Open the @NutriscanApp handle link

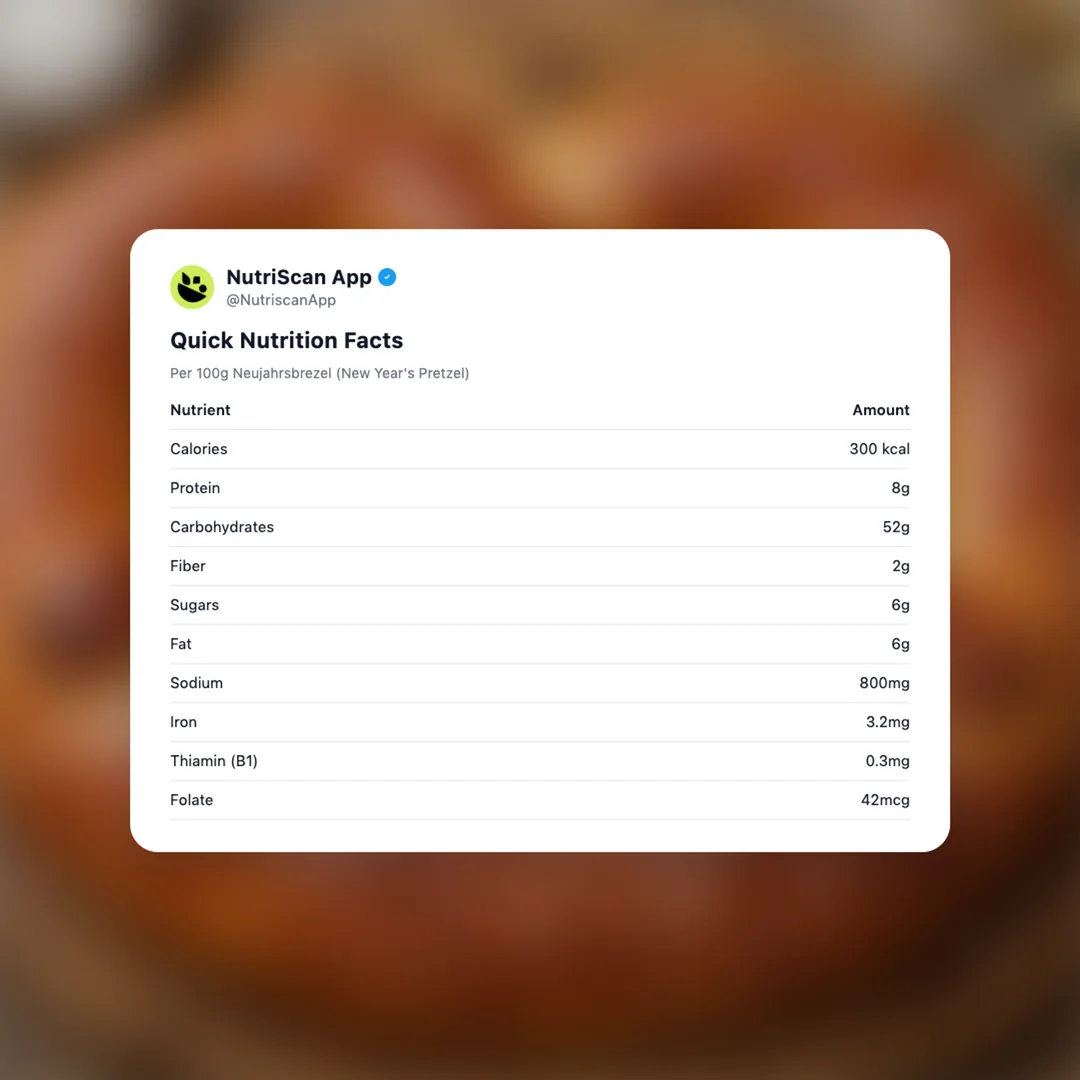tap(281, 300)
